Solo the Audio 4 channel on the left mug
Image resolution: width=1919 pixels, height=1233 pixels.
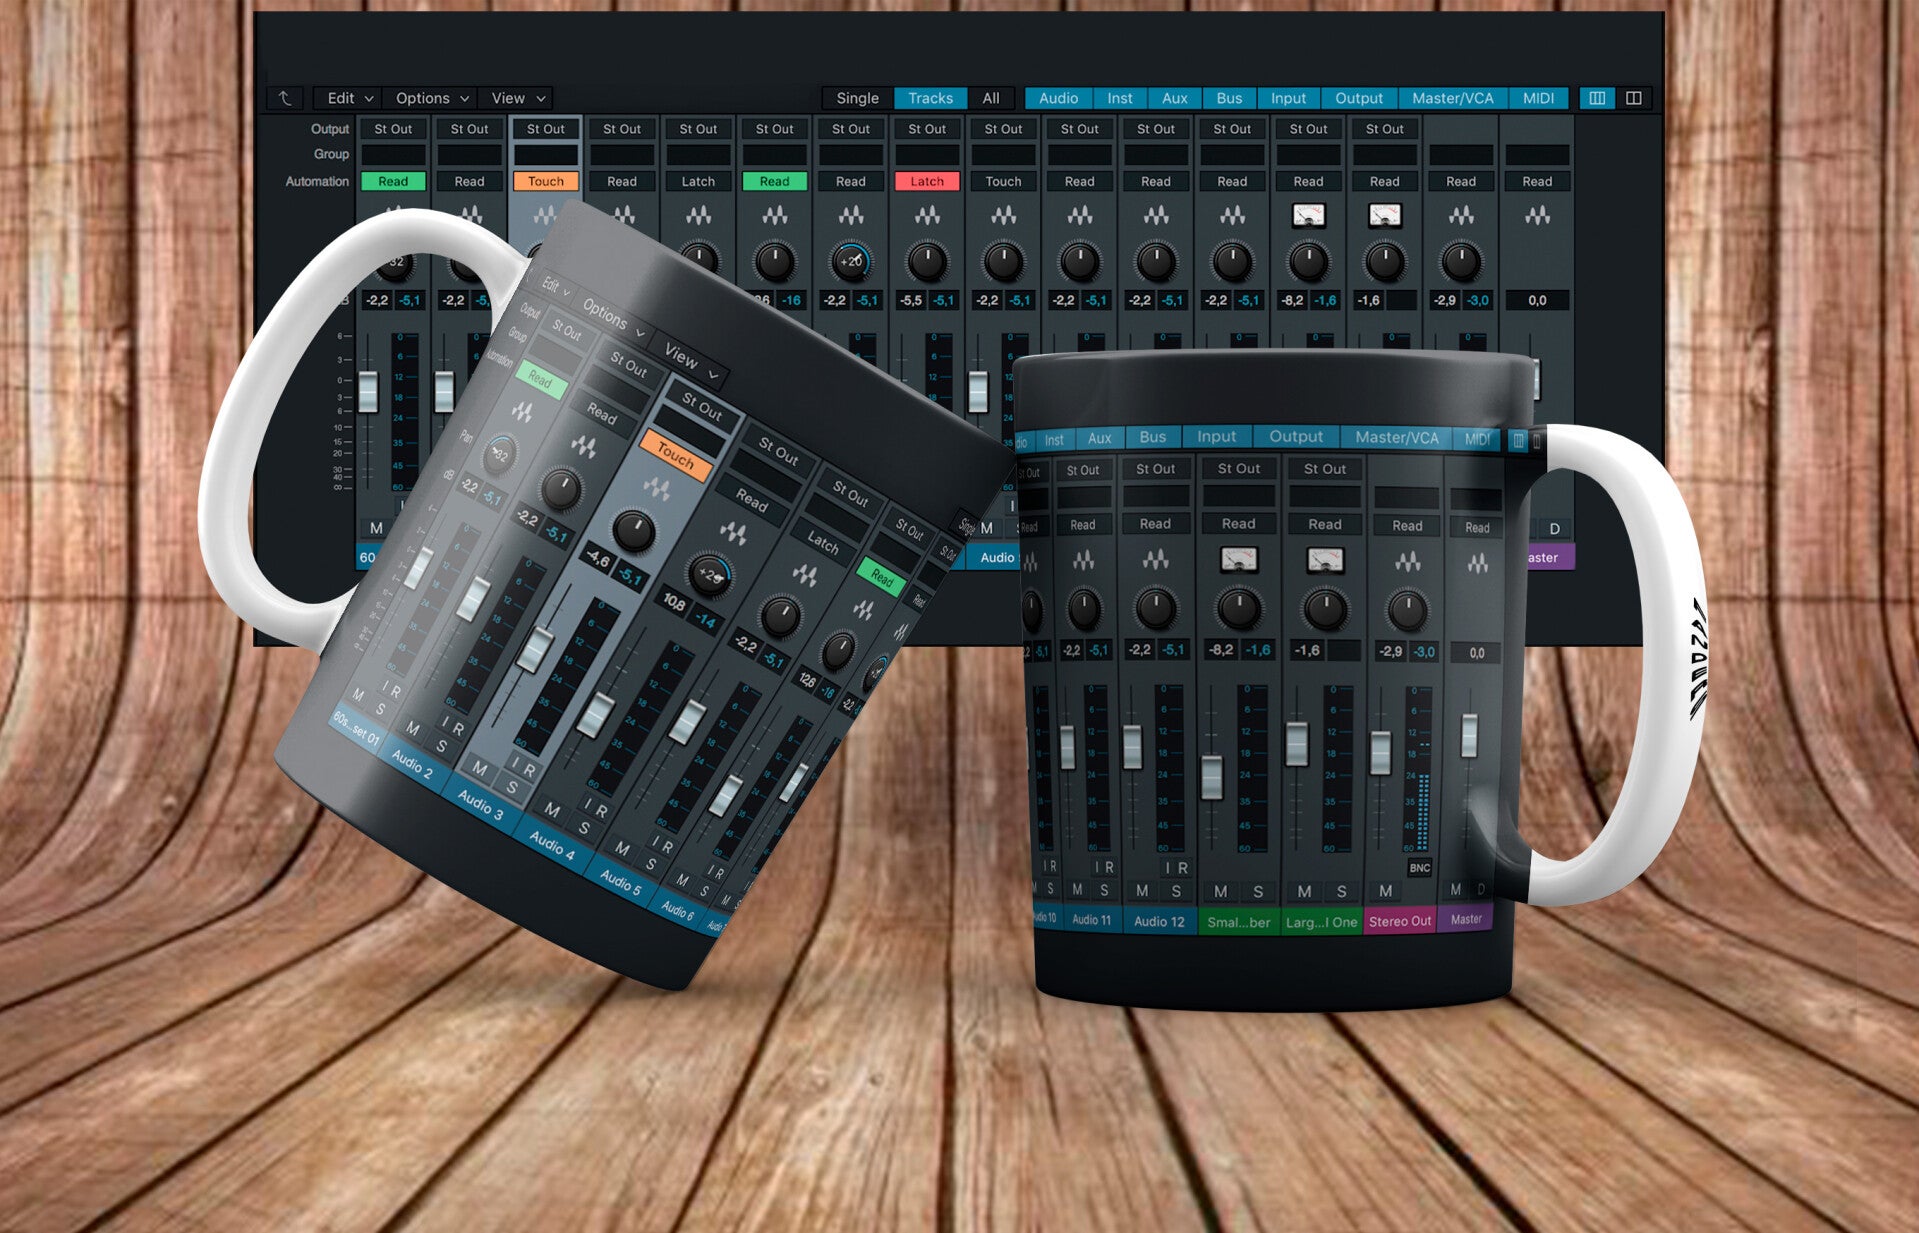584,828
